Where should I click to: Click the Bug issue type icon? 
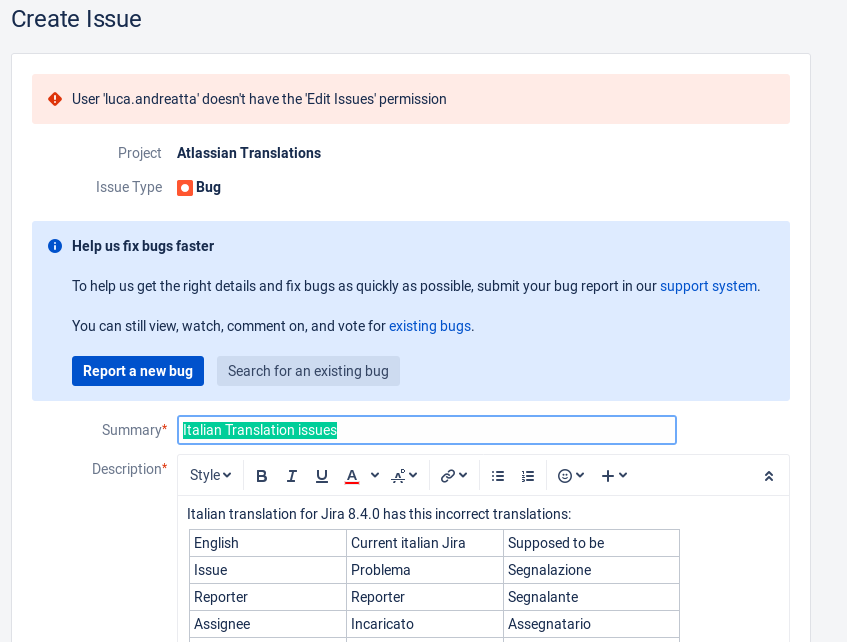tap(185, 188)
